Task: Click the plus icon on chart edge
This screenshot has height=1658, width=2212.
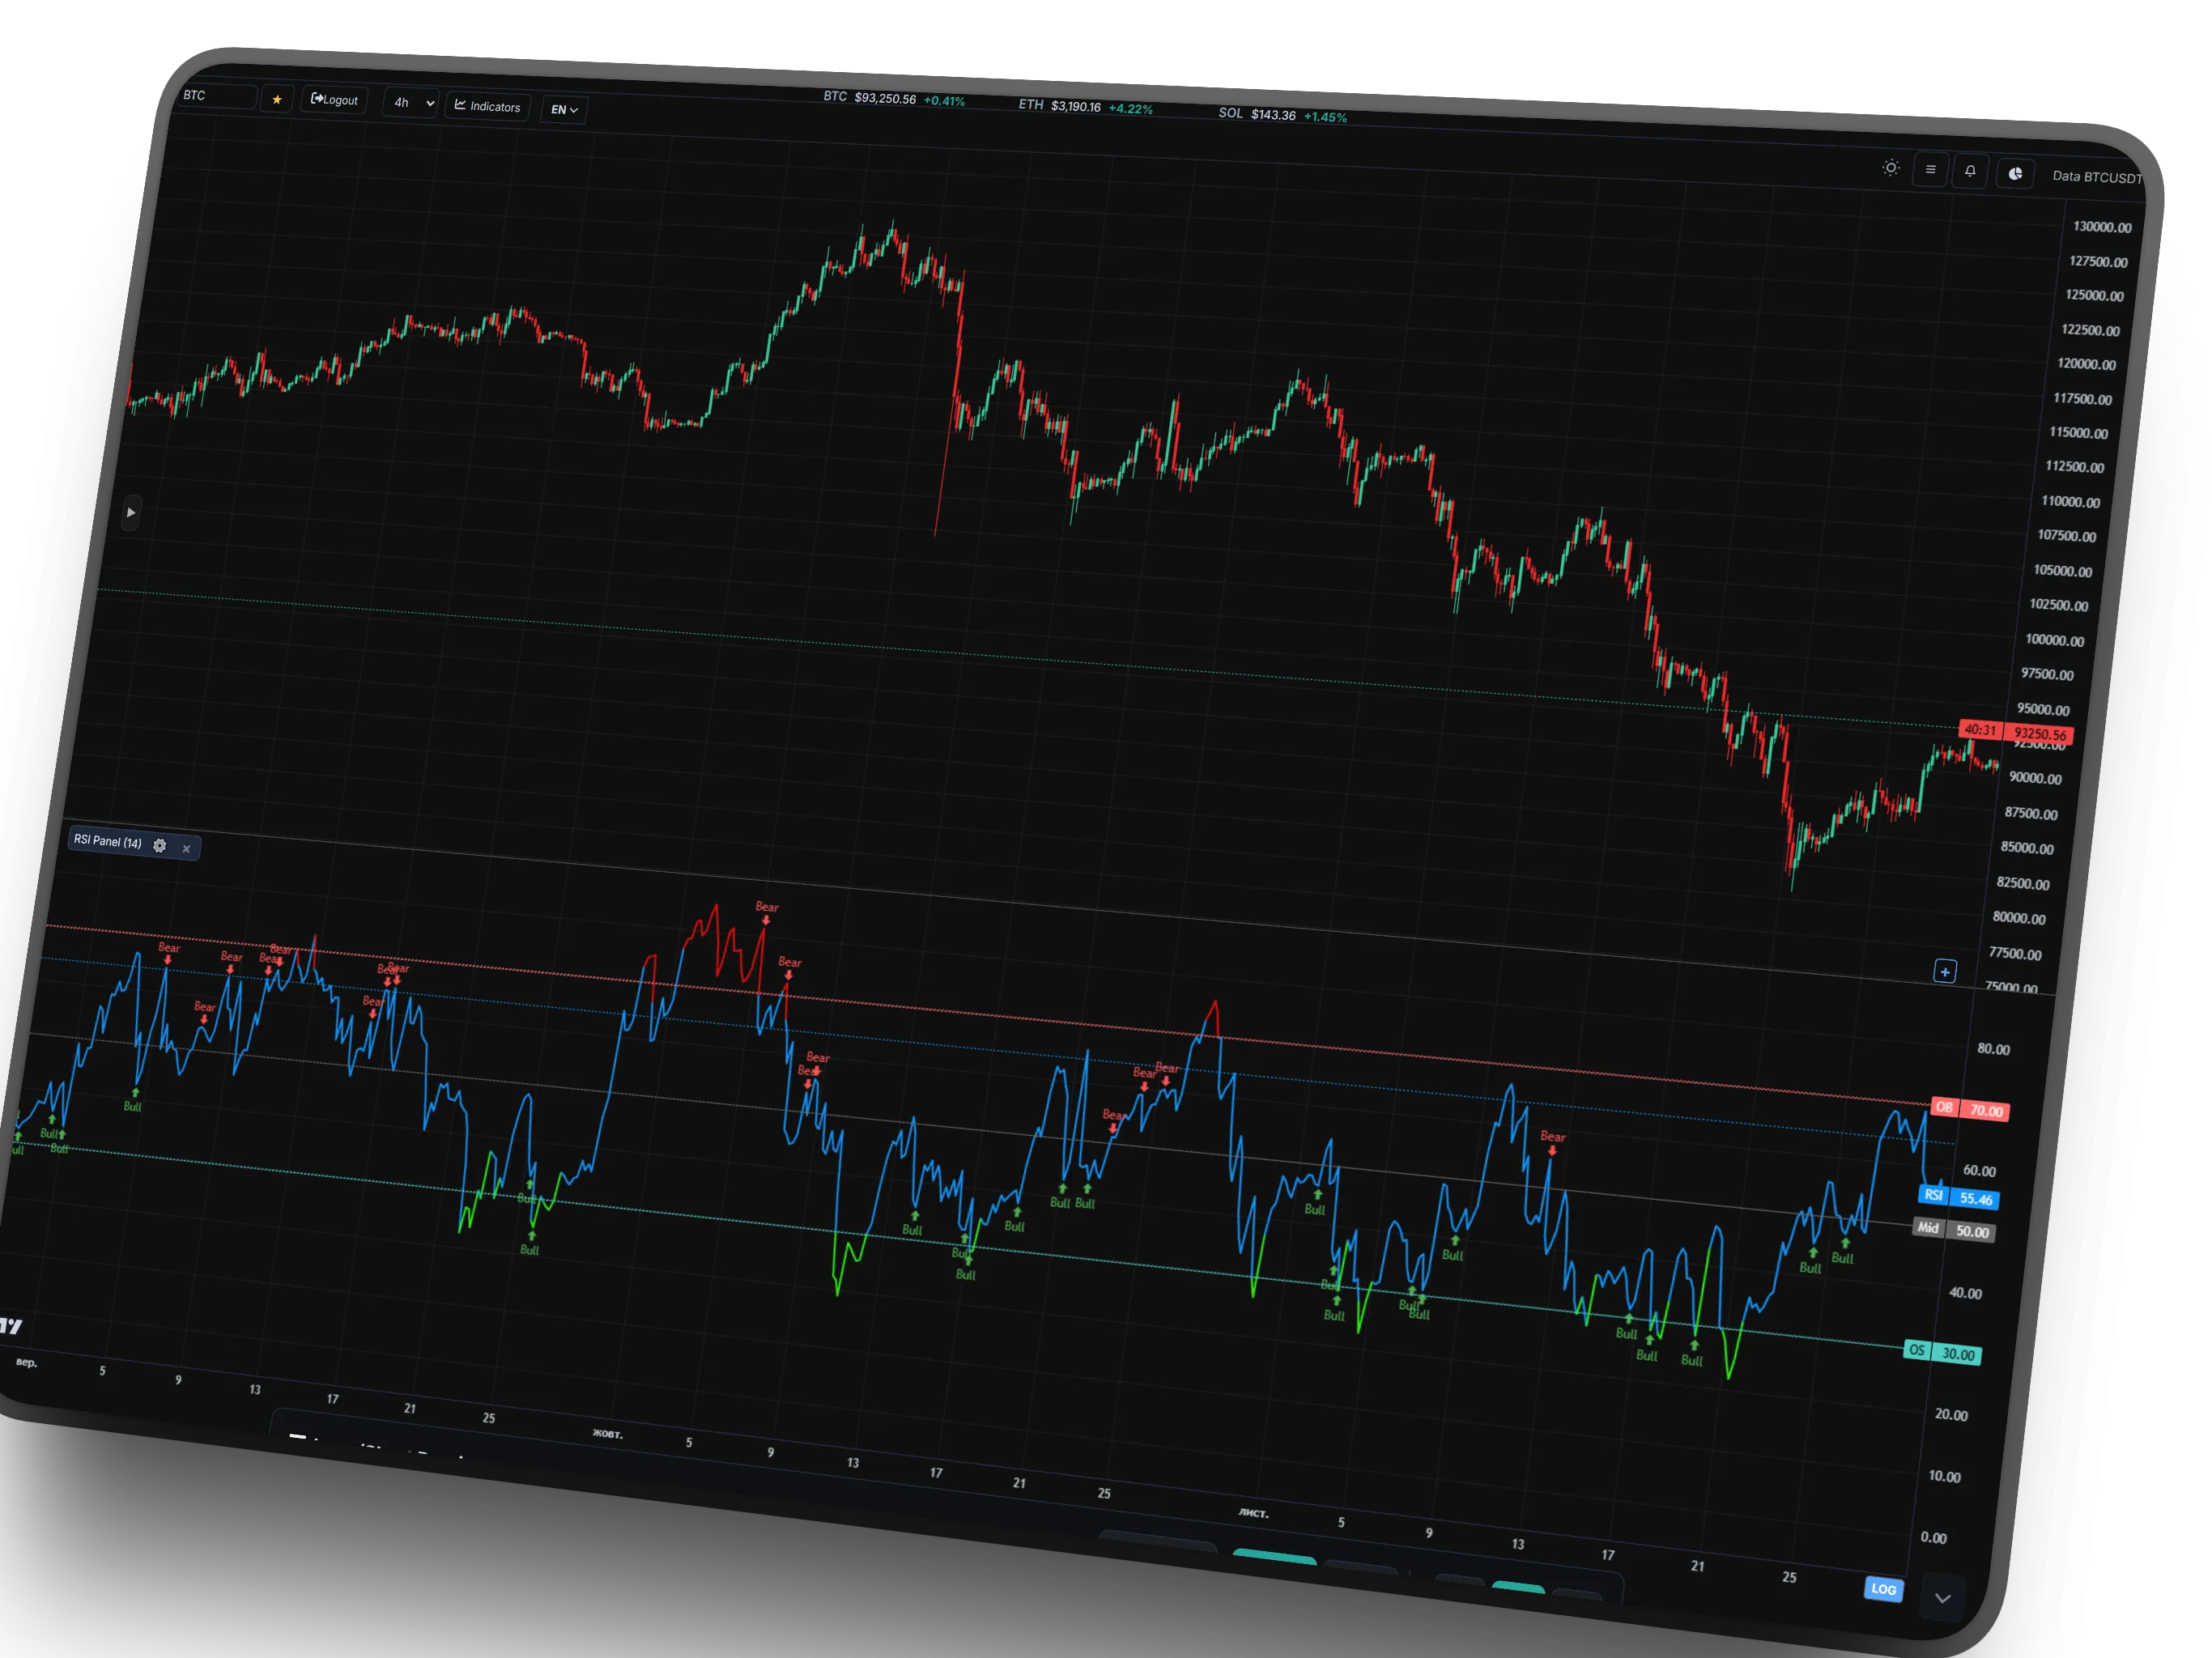Action: 1944,971
